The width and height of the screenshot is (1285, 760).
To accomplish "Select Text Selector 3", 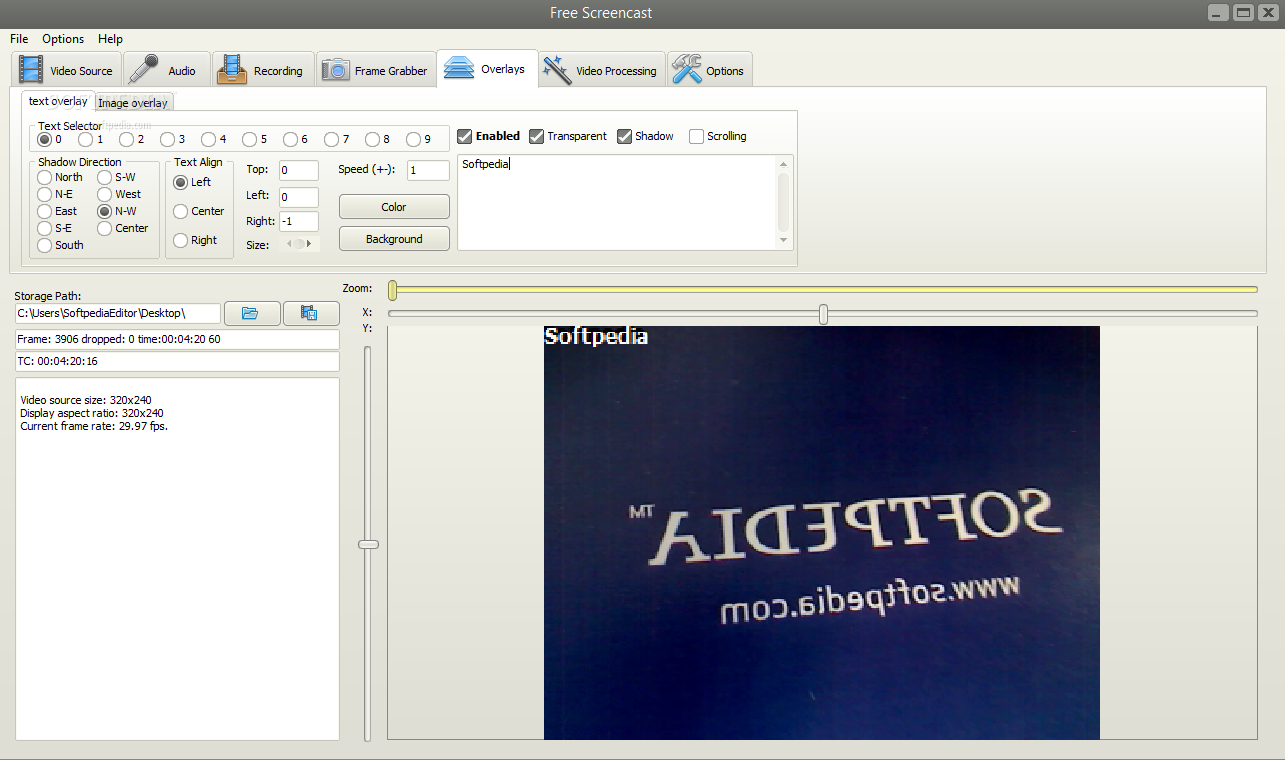I will tap(168, 139).
